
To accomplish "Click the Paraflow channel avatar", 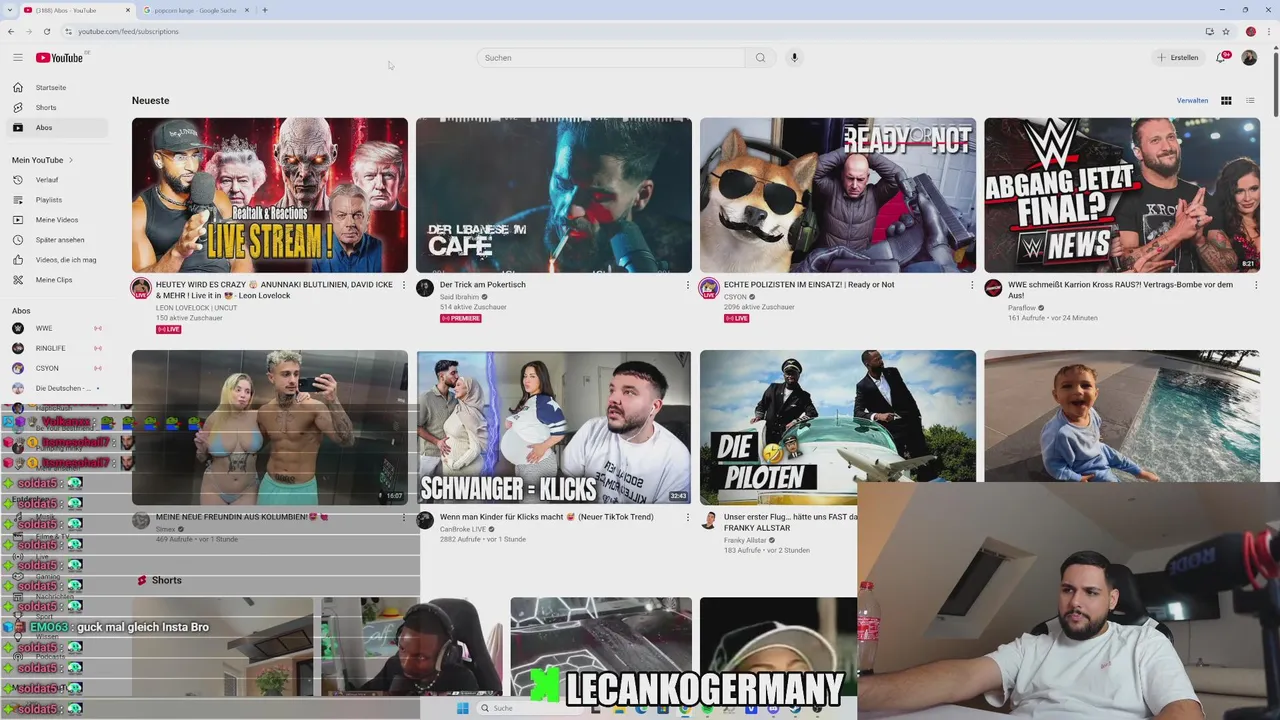I will [993, 288].
